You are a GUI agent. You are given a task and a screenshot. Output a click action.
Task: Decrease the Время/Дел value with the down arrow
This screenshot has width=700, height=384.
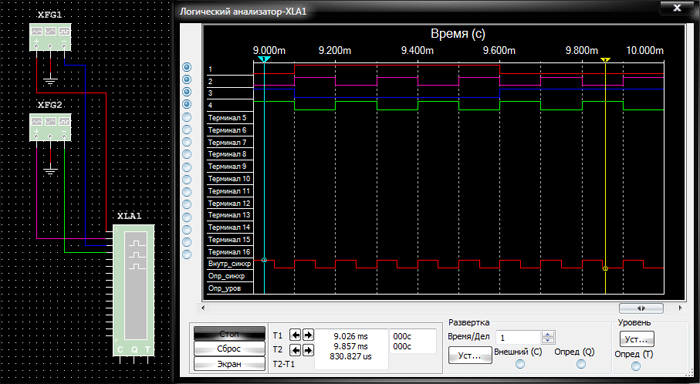pyautogui.click(x=550, y=341)
